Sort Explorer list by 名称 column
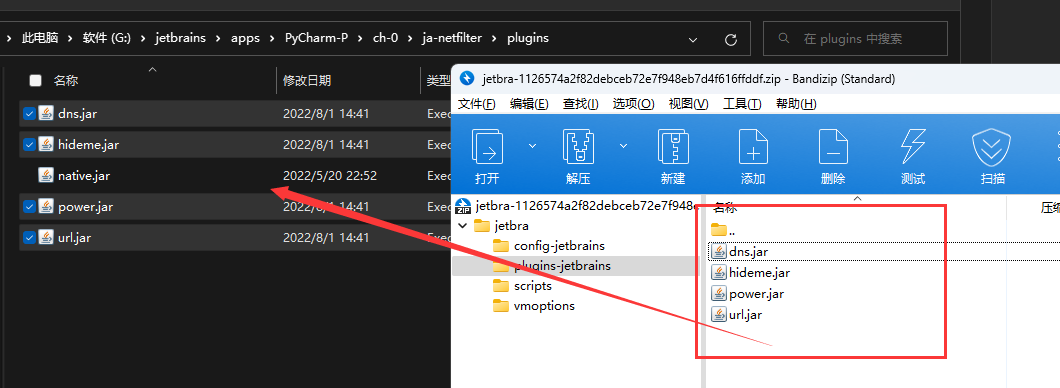The image size is (1060, 388). (x=66, y=81)
